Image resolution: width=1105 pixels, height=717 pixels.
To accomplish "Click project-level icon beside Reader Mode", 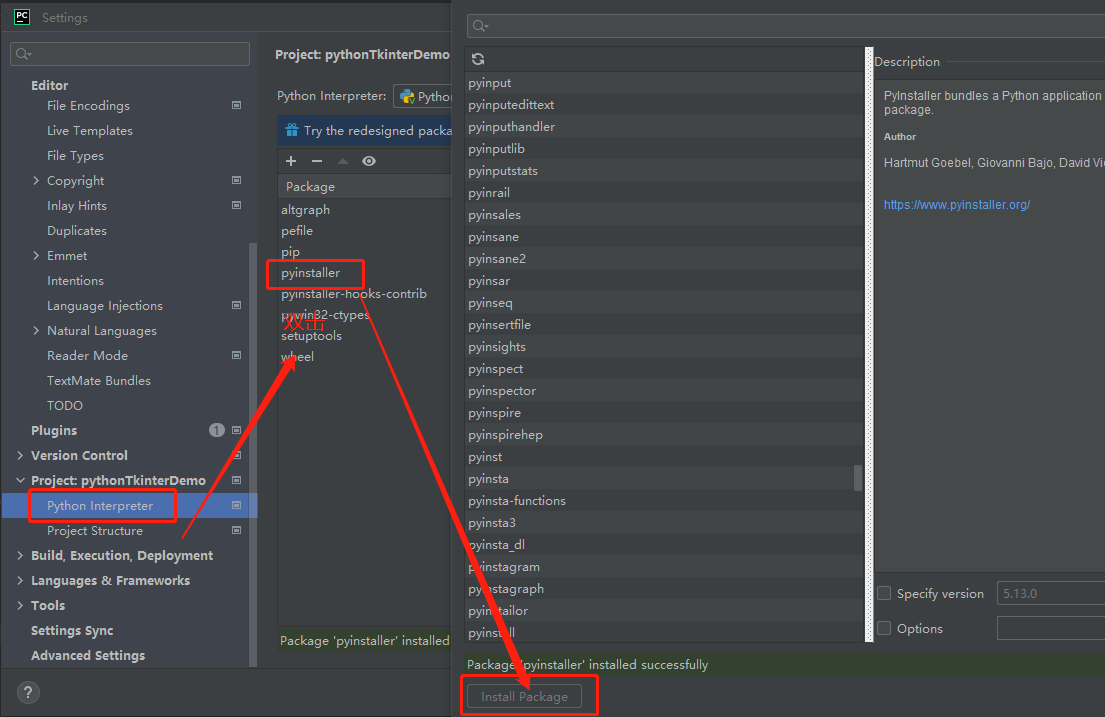I will point(237,355).
